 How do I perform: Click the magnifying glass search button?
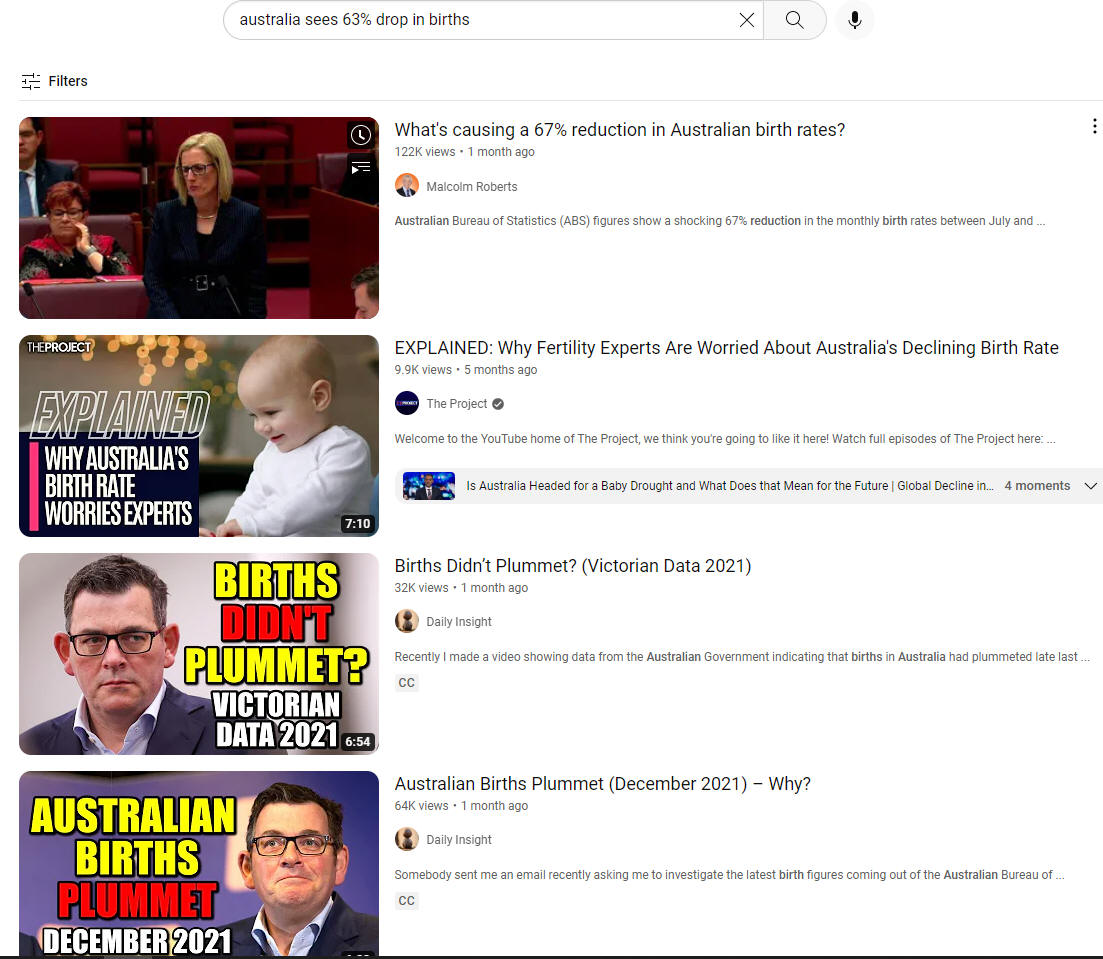[794, 20]
